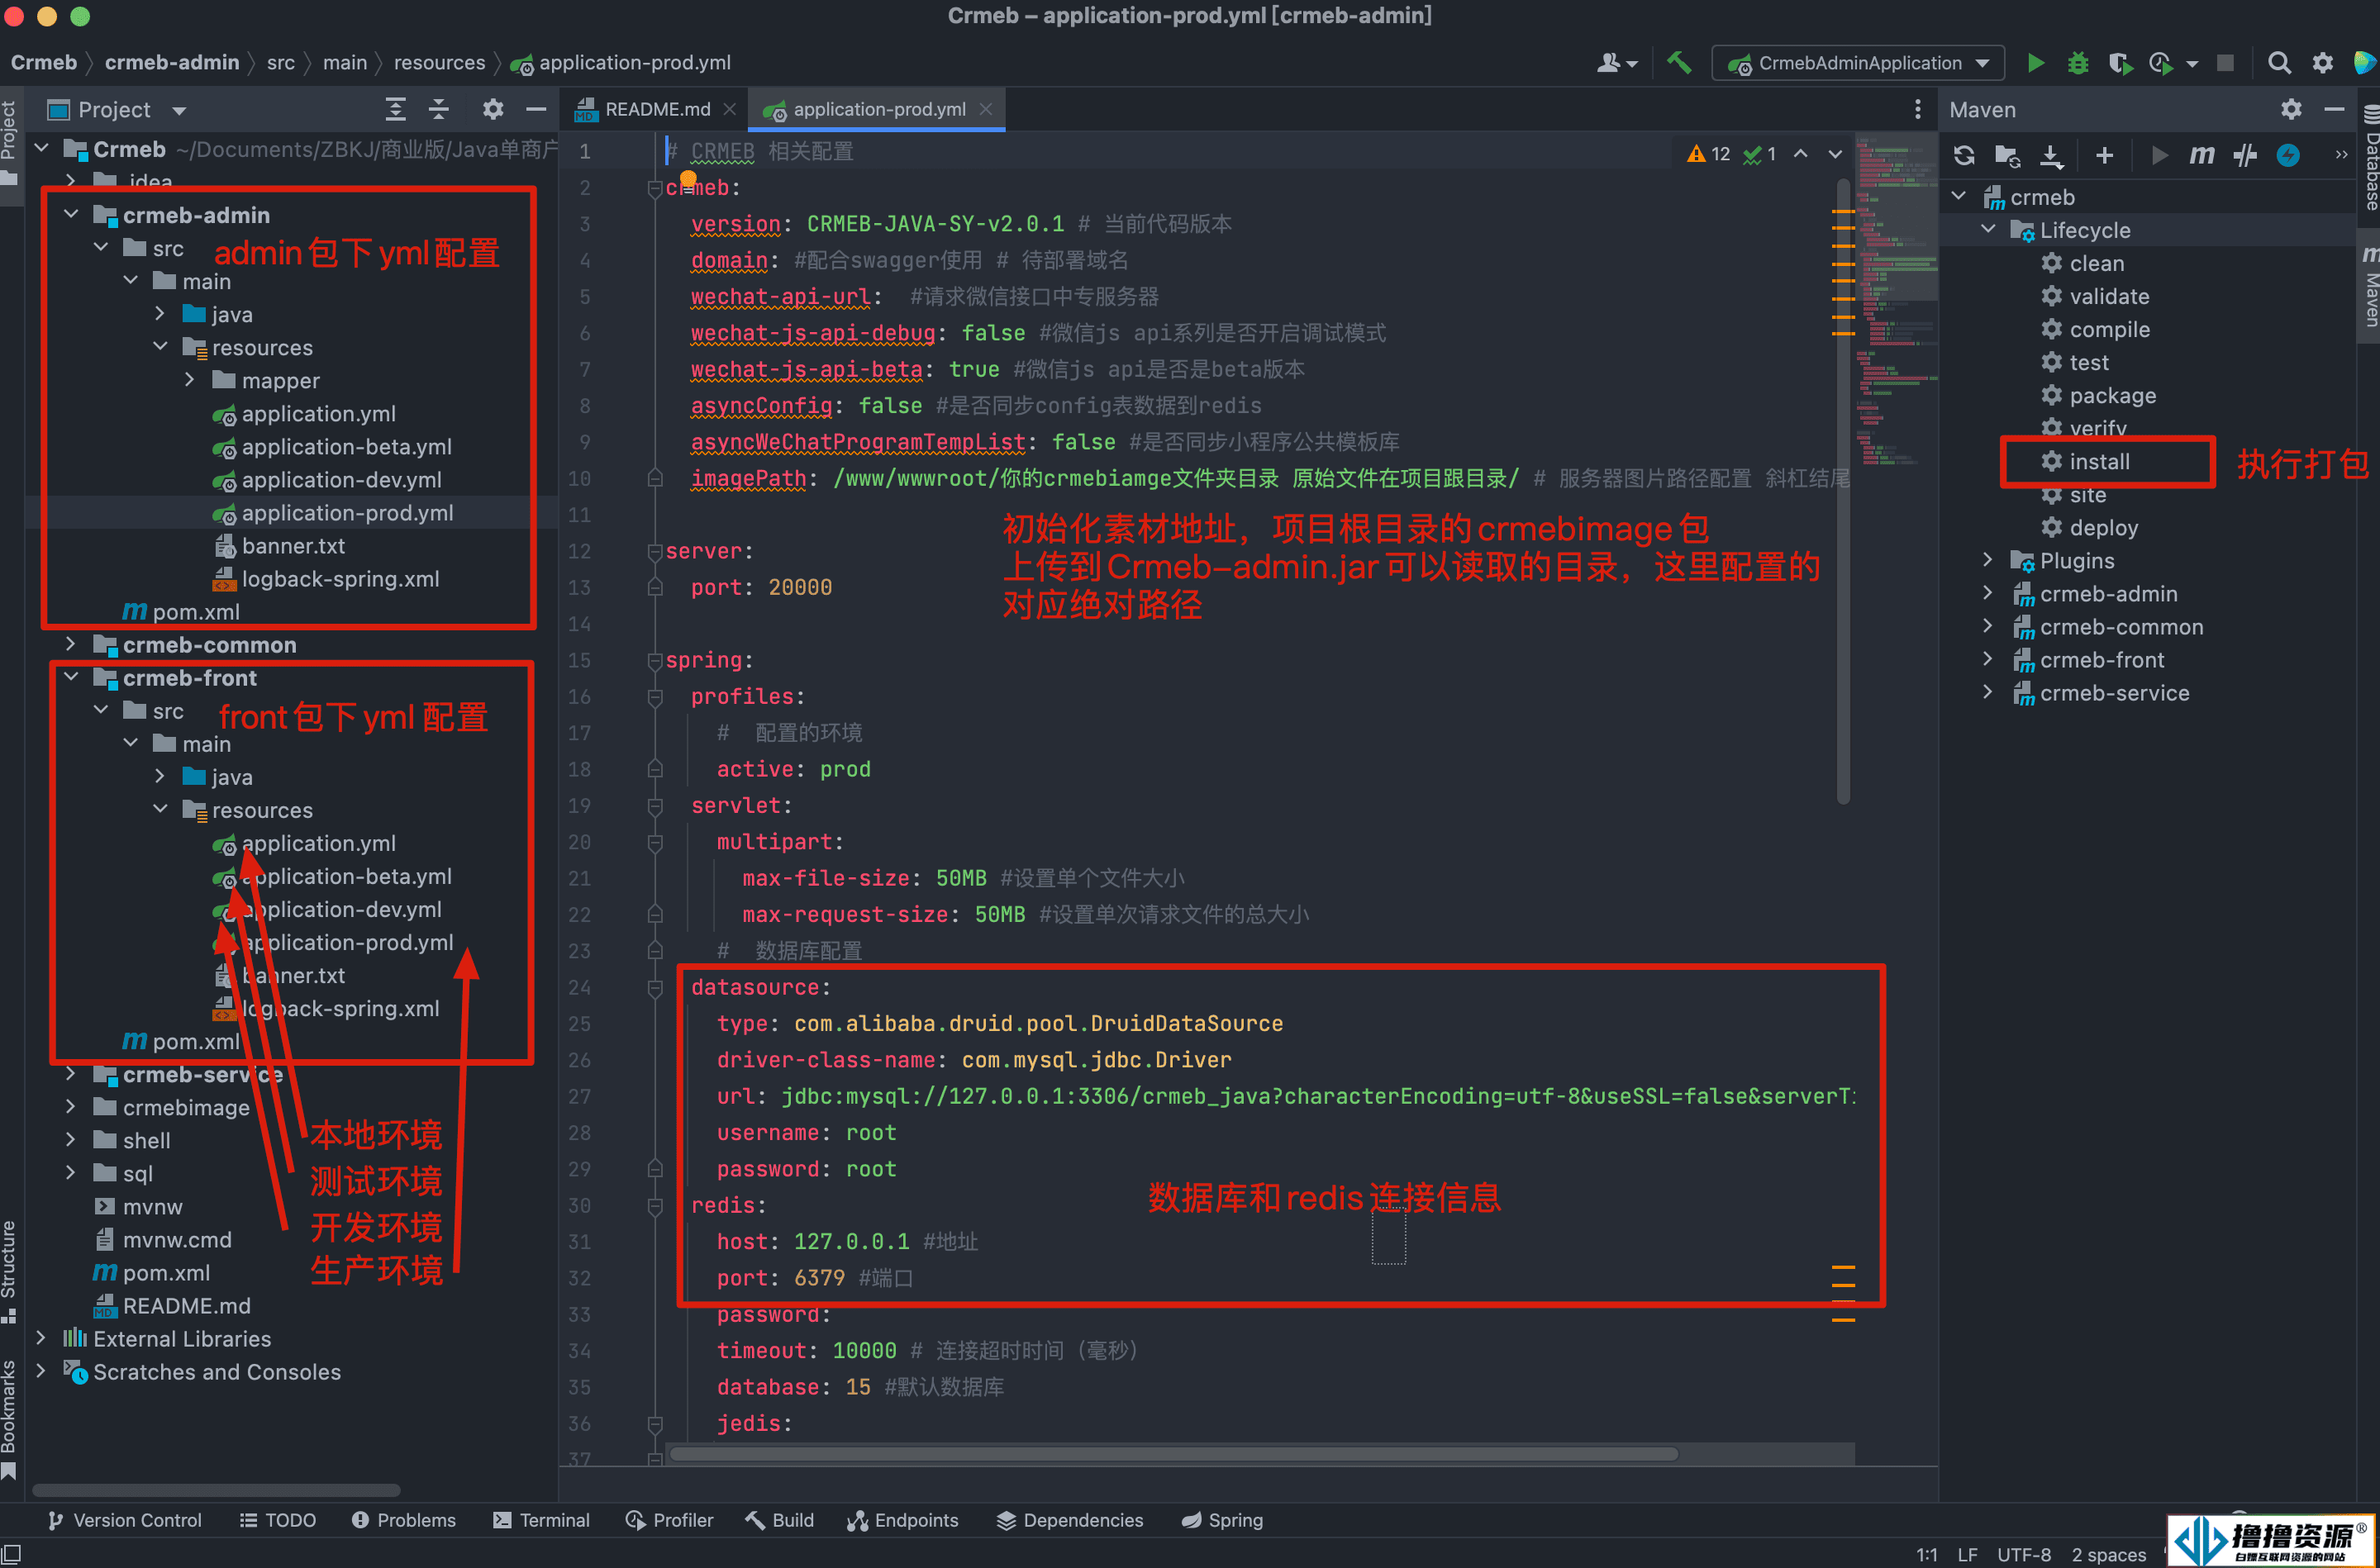Open the Version Control tool window
The image size is (2380, 1568).
[124, 1520]
